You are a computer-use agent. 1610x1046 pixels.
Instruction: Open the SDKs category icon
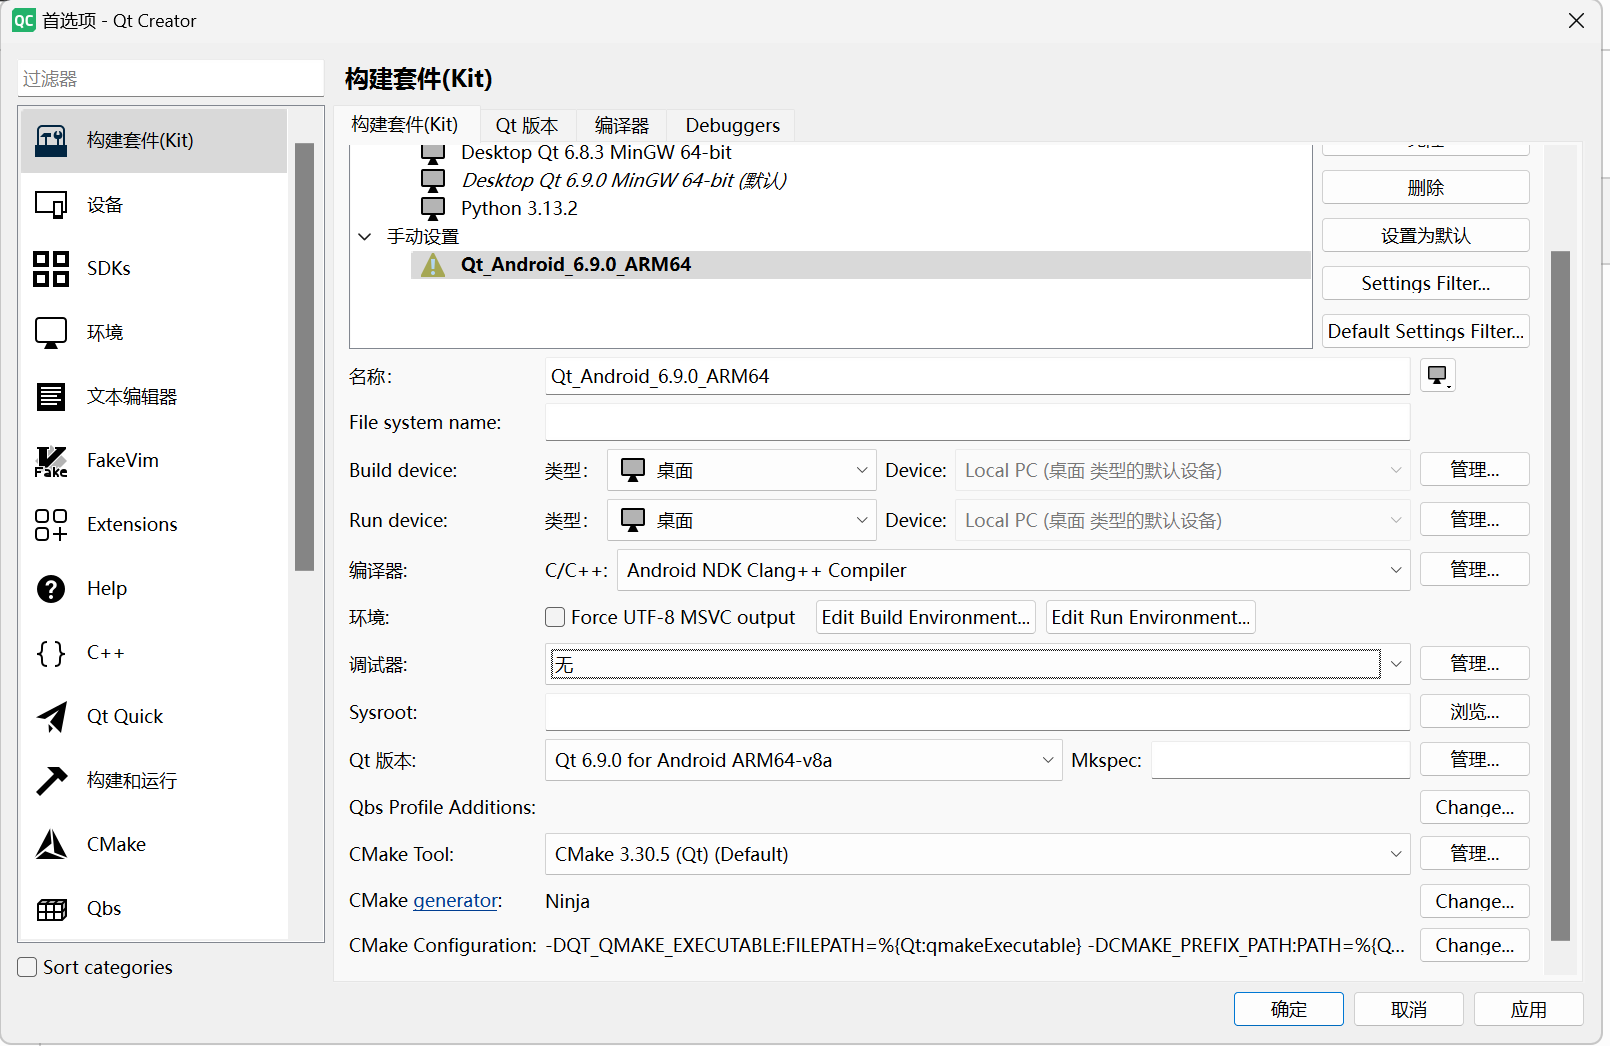(51, 269)
